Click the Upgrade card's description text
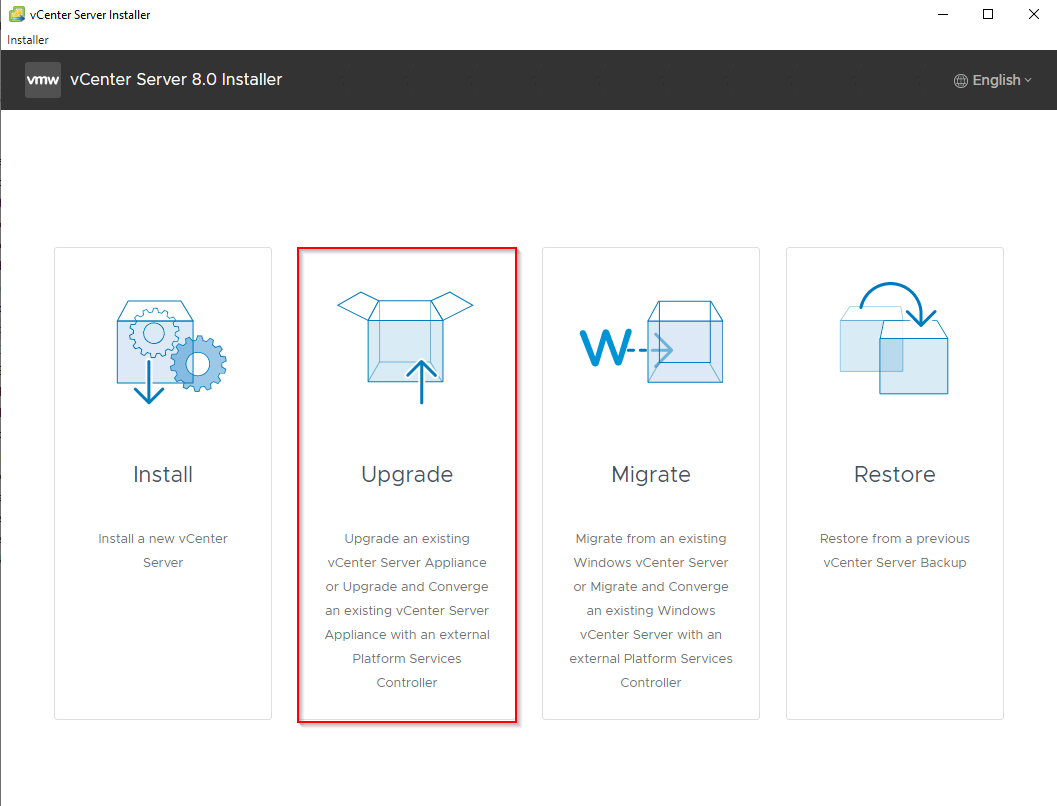 click(407, 610)
